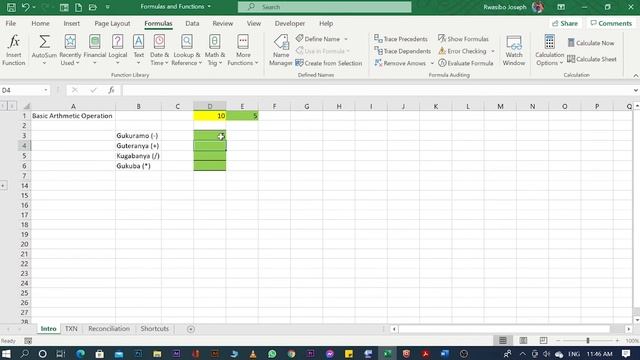Open the Windows Start menu
Viewport: 640px width, 360px height.
click(x=6, y=353)
